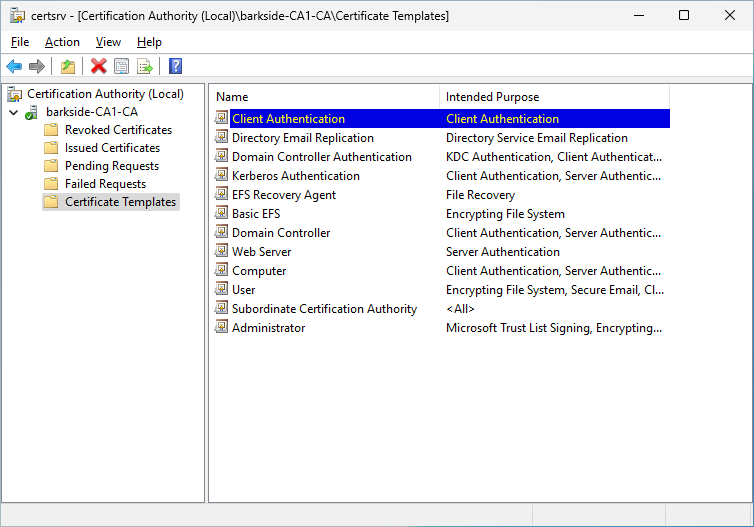
Task: Select the Web Server template icon
Action: [x=222, y=252]
